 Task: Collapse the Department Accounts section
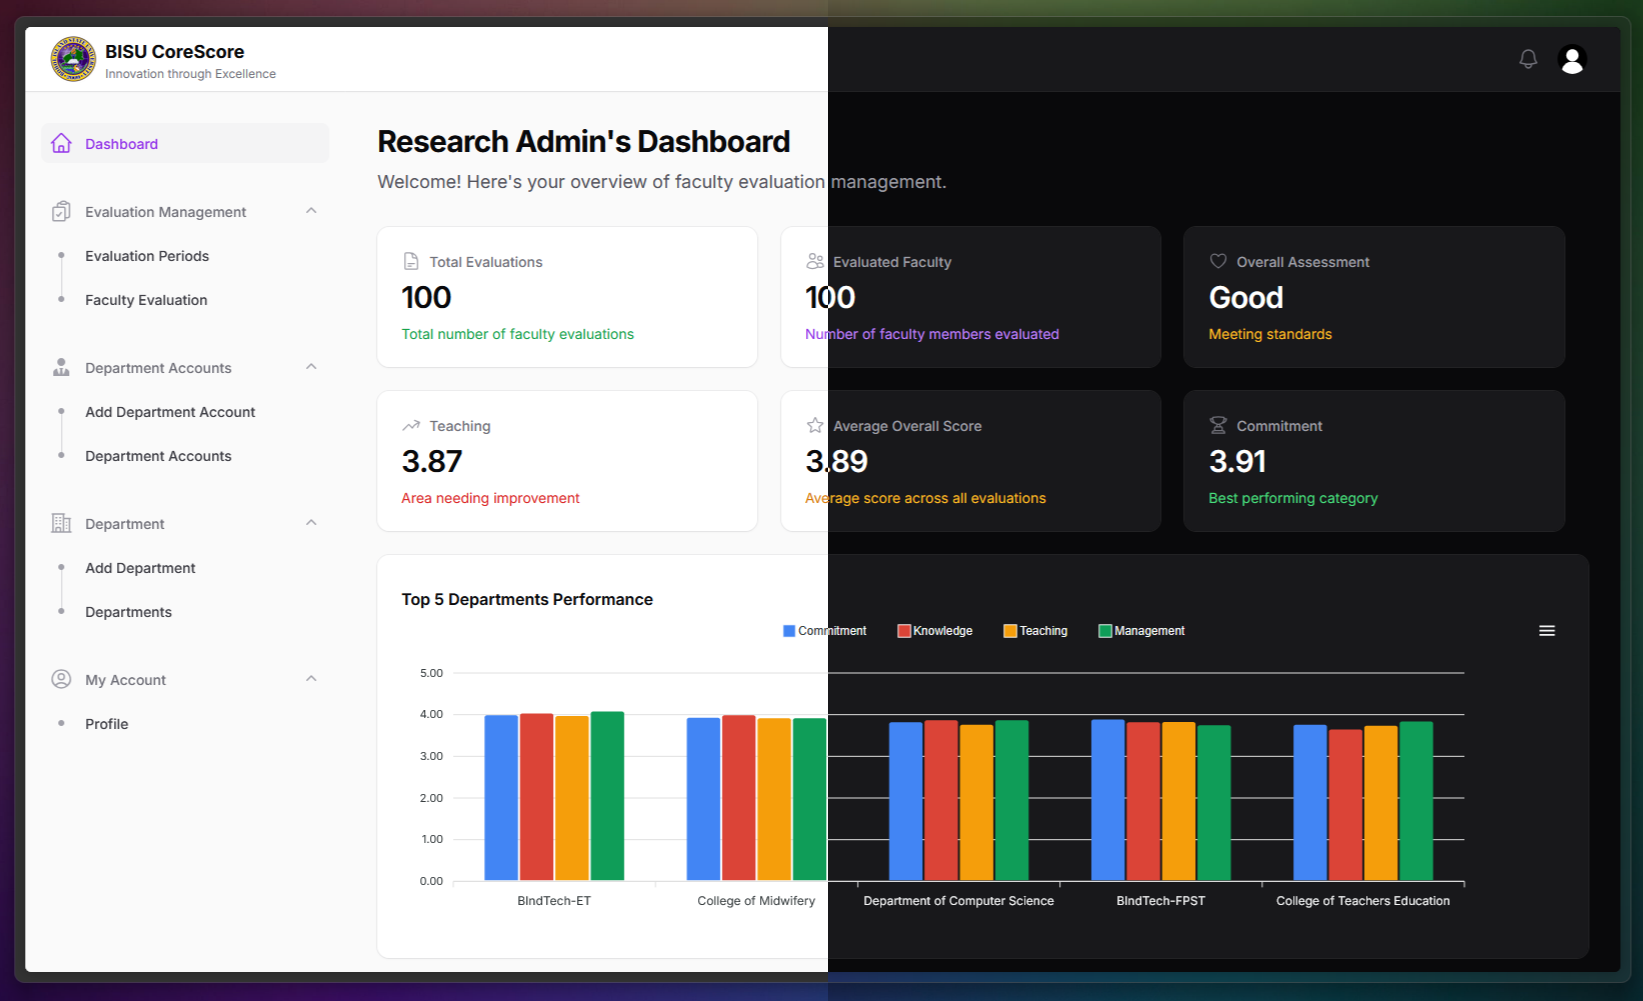tap(312, 367)
